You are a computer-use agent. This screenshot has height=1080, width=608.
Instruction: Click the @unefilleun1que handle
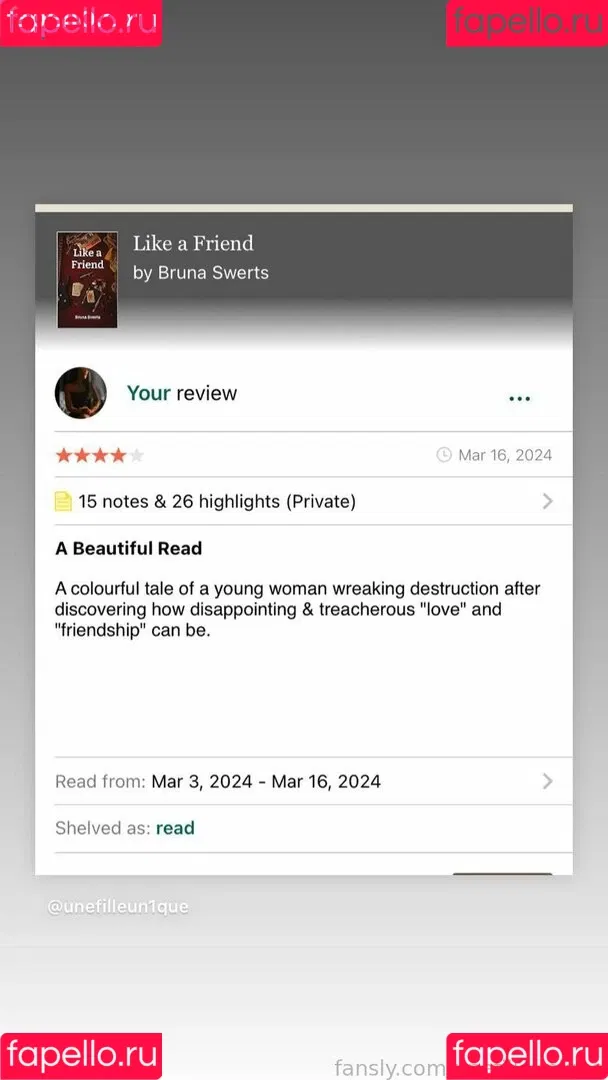coord(118,907)
